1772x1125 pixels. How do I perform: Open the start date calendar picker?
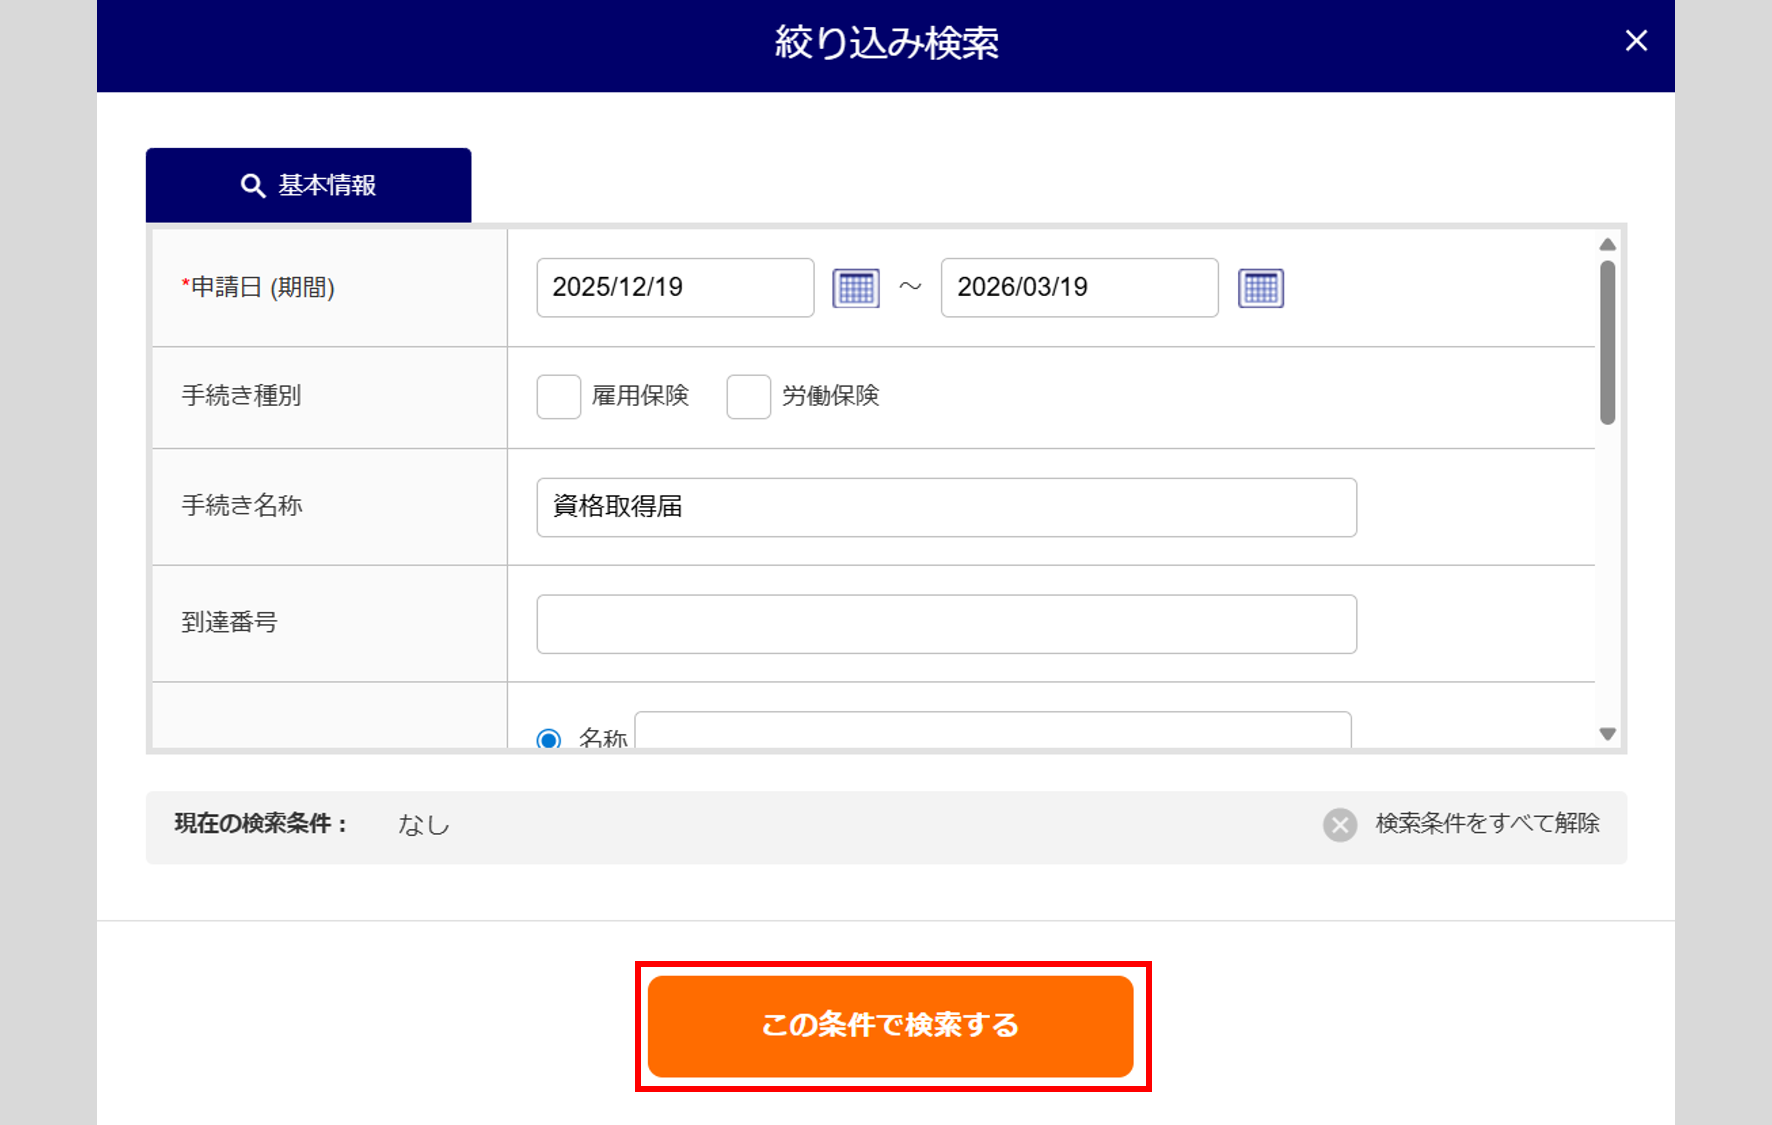click(x=856, y=288)
